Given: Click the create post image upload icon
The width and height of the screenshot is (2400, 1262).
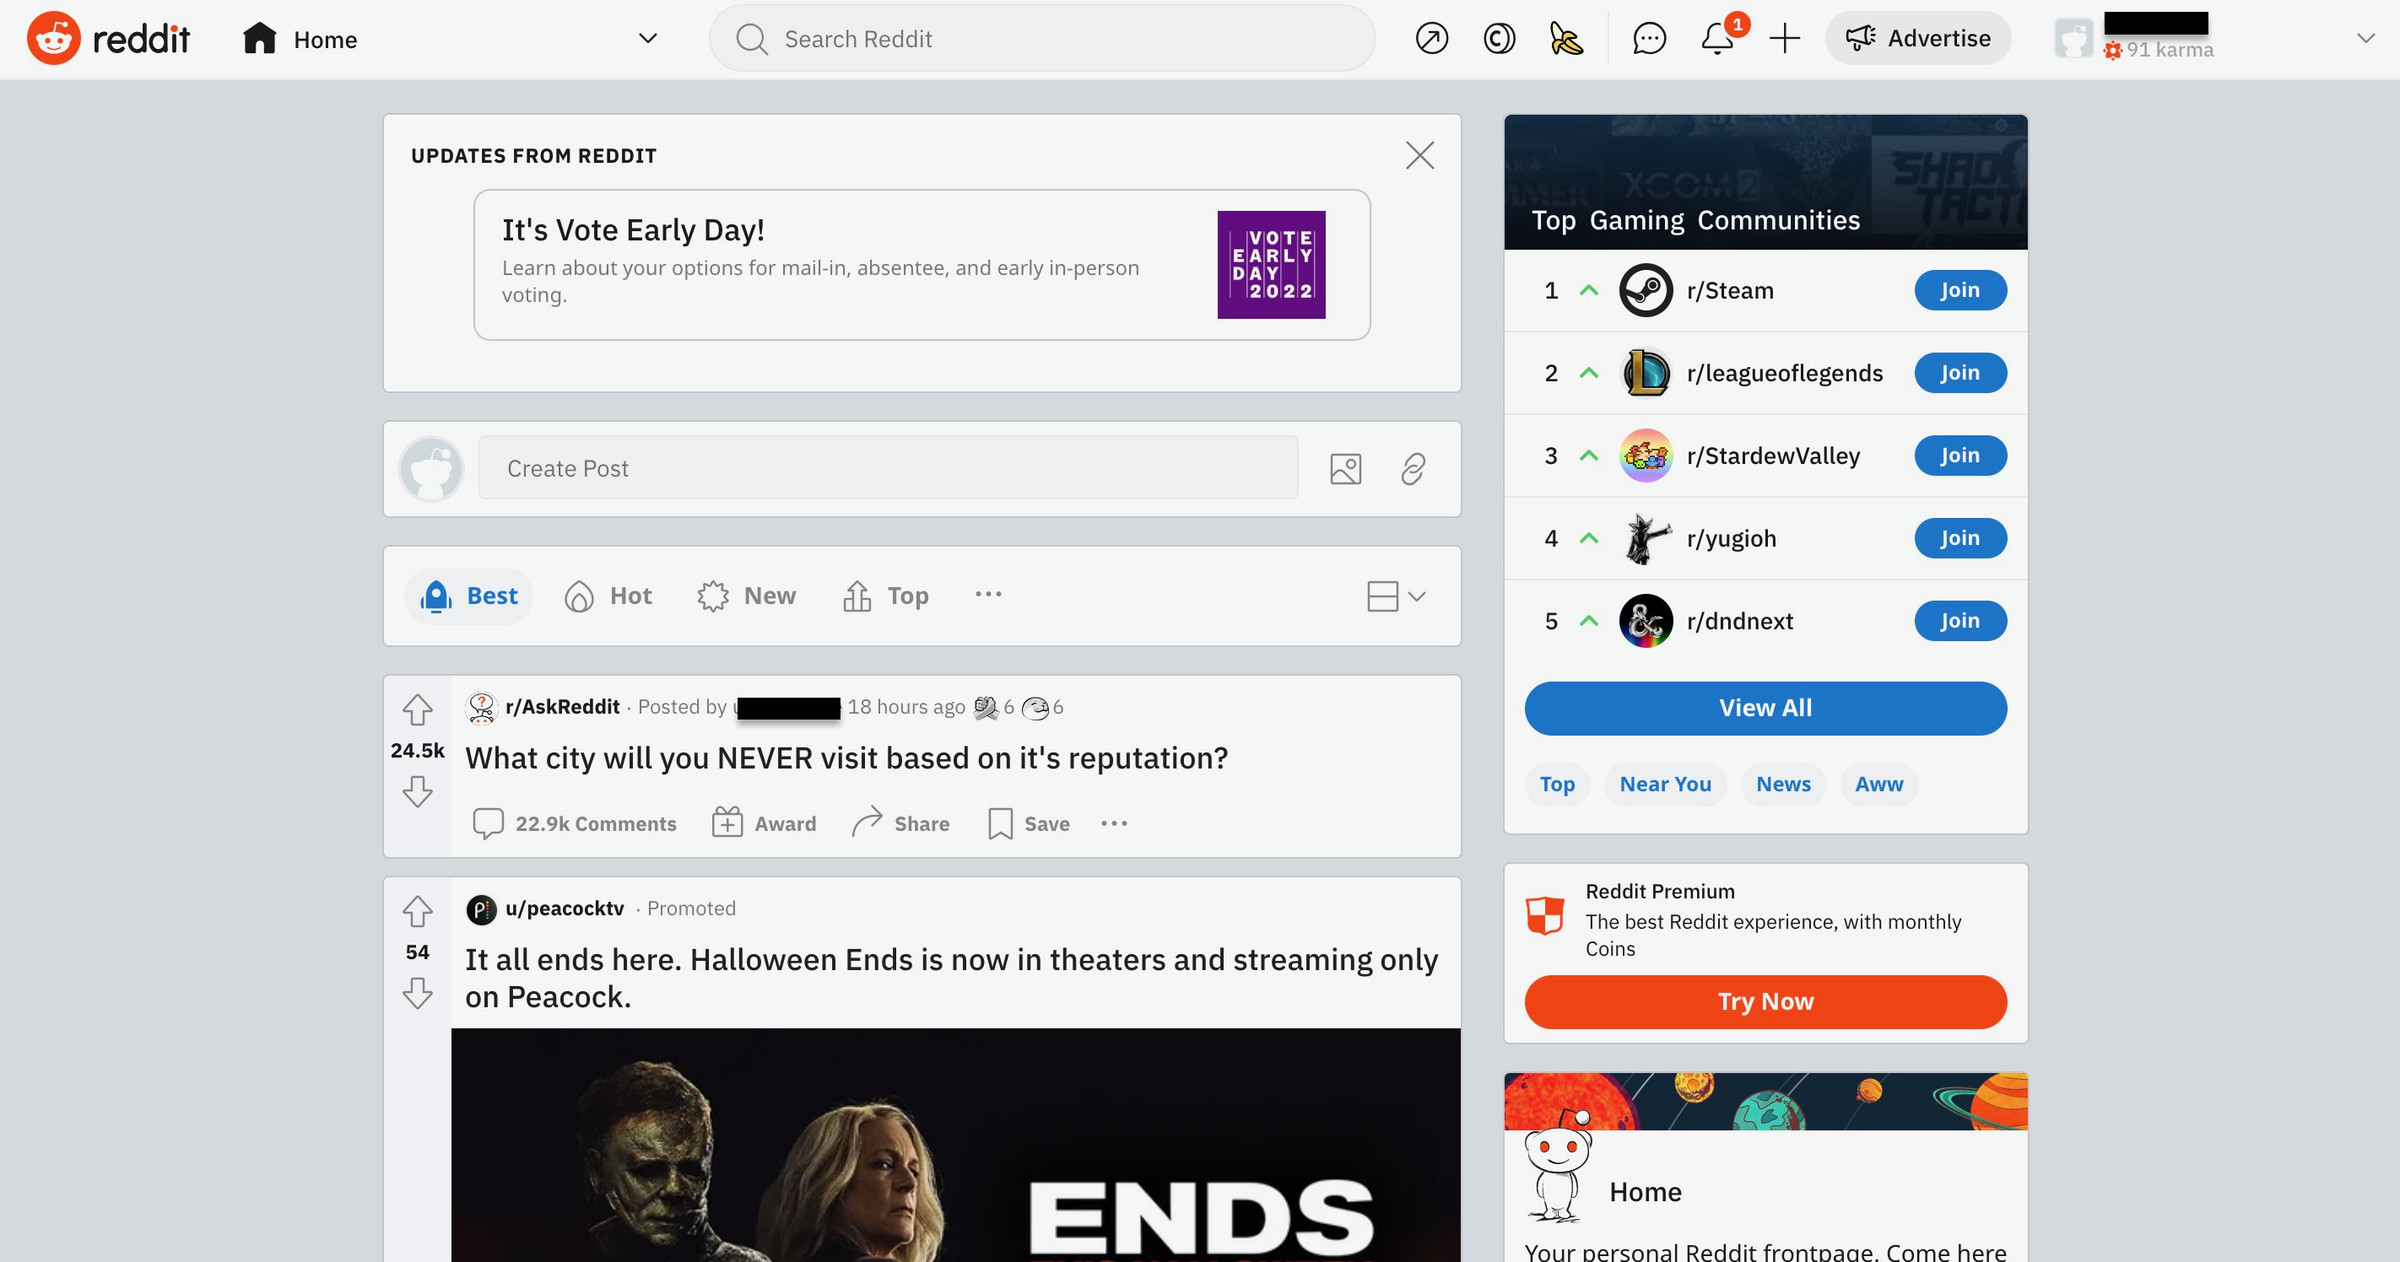Looking at the screenshot, I should pyautogui.click(x=1344, y=467).
